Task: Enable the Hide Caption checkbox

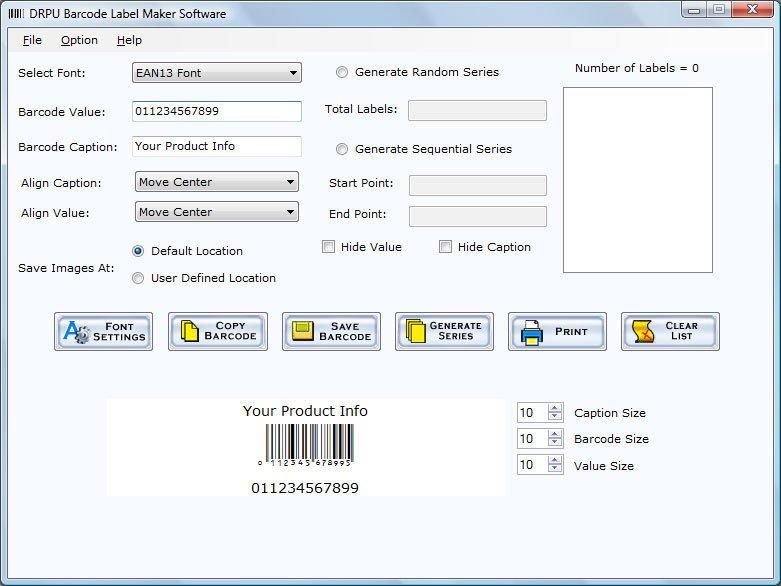Action: (445, 247)
